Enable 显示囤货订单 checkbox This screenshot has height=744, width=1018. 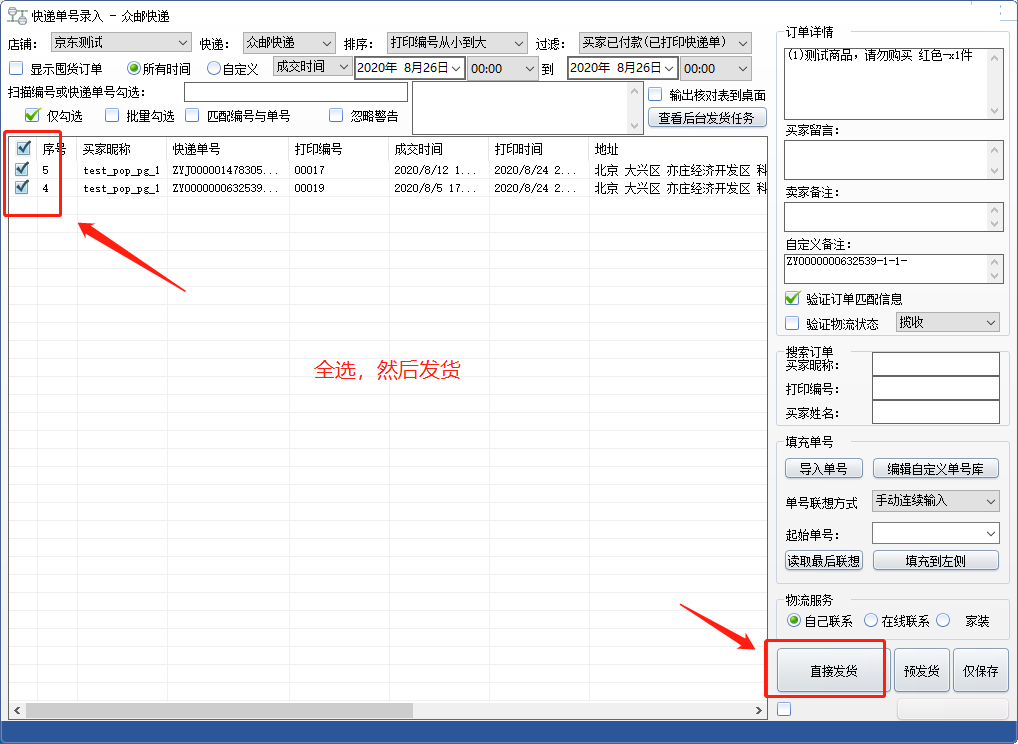coord(16,69)
